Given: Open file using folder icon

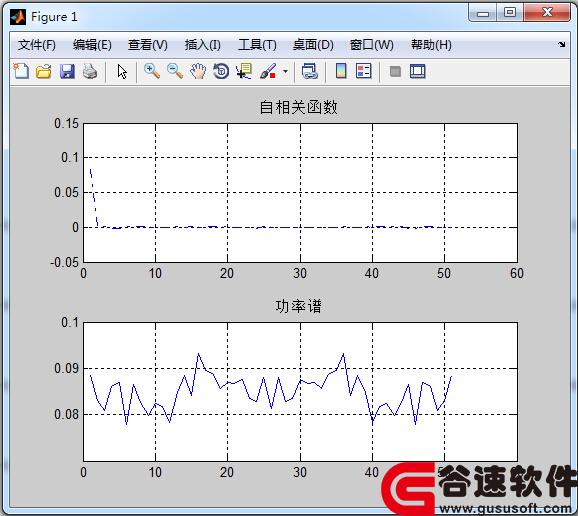Looking at the screenshot, I should (44, 71).
